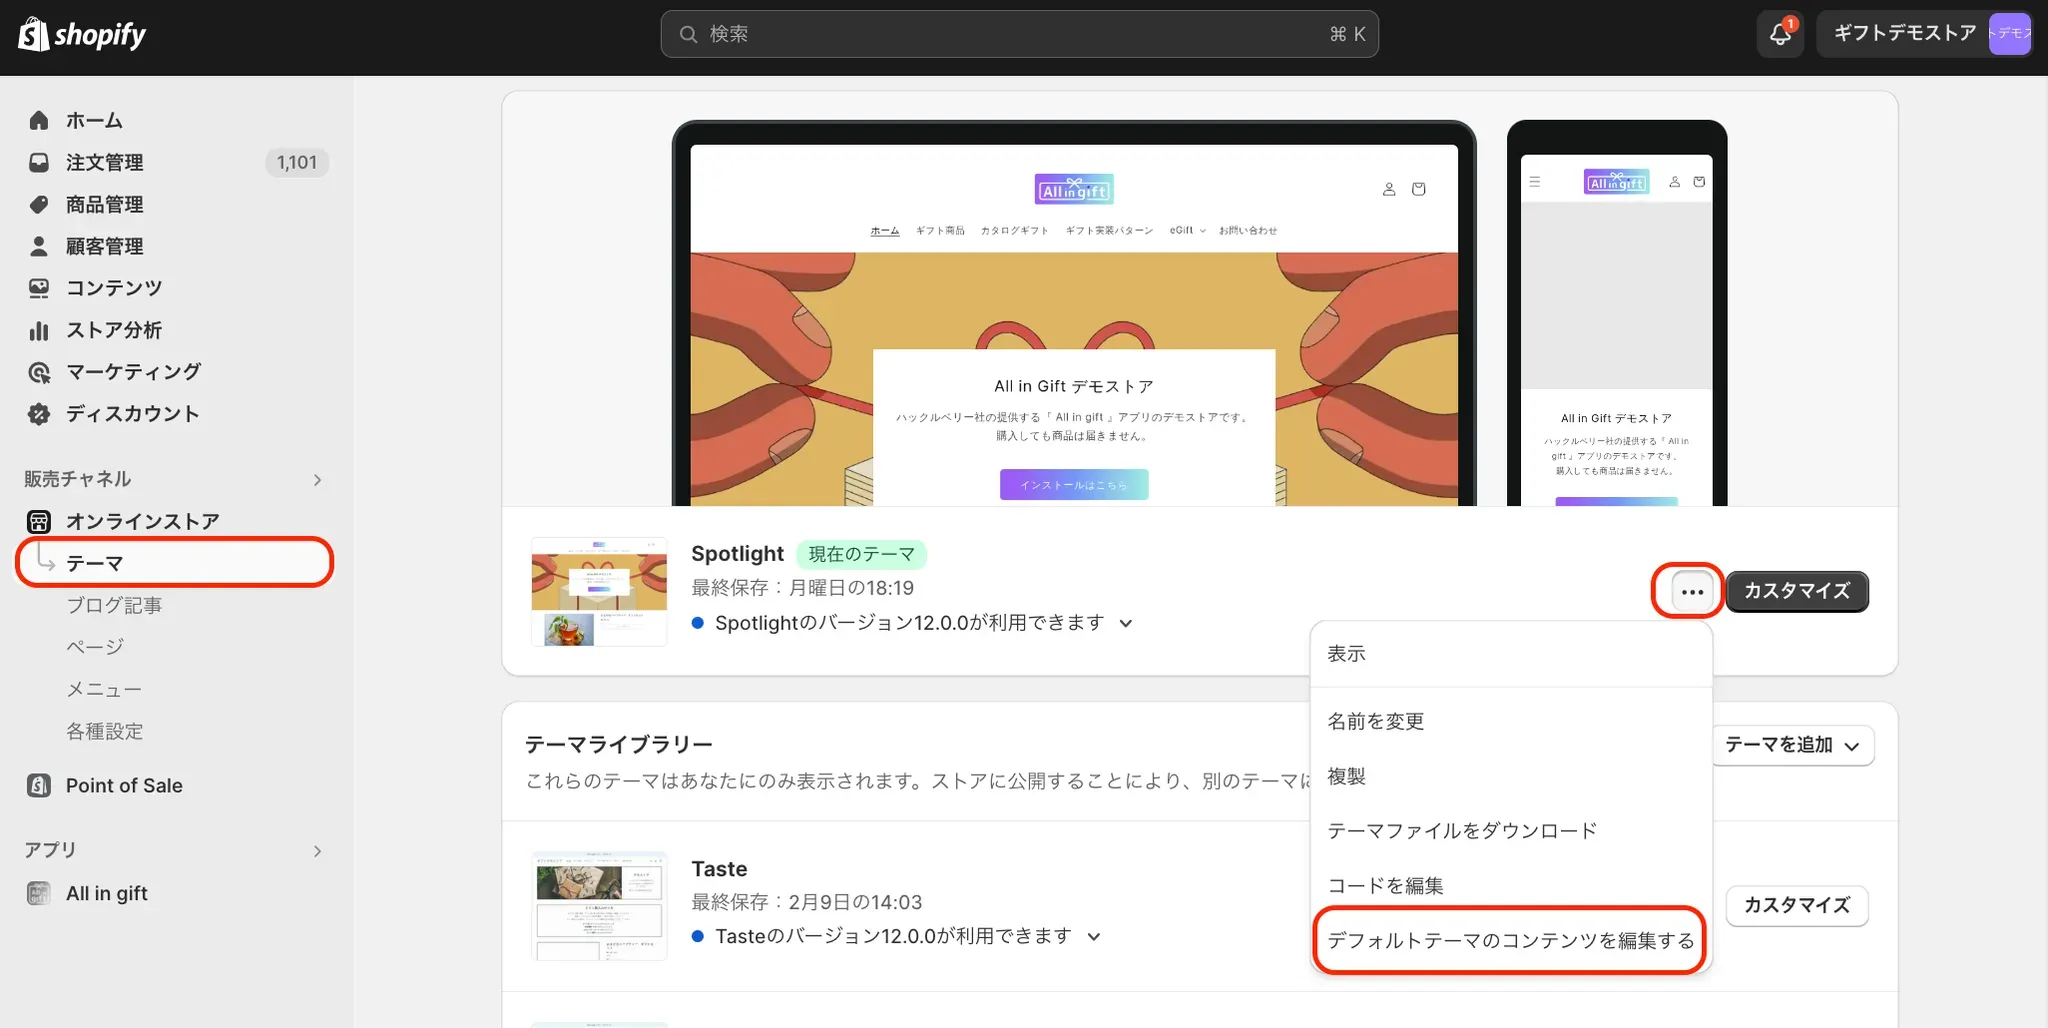This screenshot has width=2048, height=1028.
Task: Click カスタマイズ button for Spotlight theme
Action: coord(1797,591)
